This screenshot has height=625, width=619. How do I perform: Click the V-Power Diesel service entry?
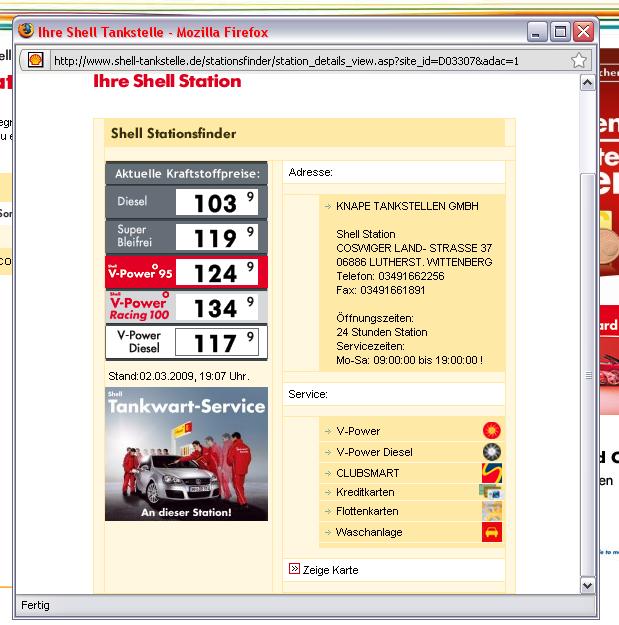point(374,452)
